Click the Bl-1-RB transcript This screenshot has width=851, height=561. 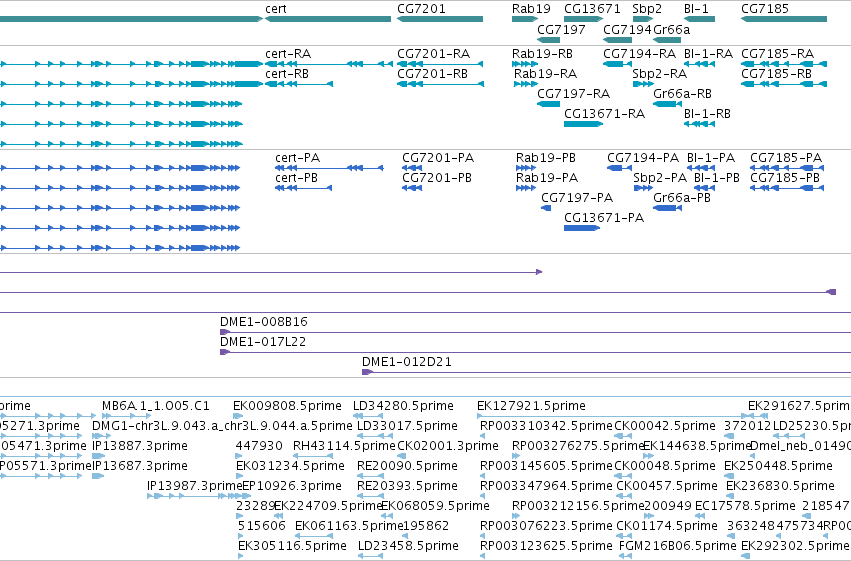coord(700,124)
